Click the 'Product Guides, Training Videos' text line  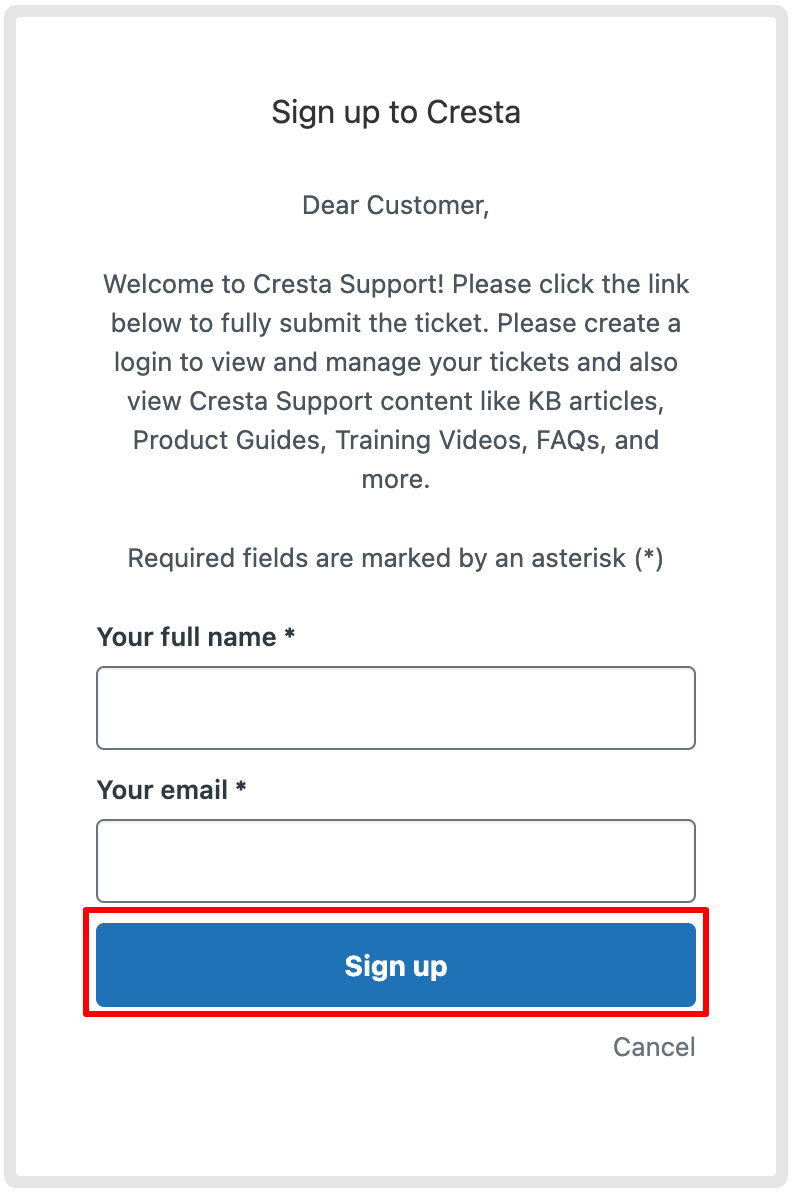coord(395,440)
